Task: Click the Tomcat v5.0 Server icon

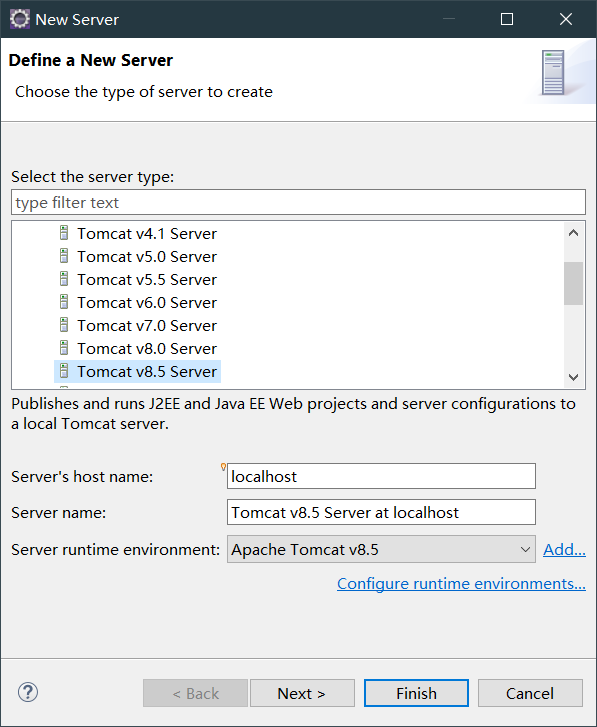Action: click(64, 256)
